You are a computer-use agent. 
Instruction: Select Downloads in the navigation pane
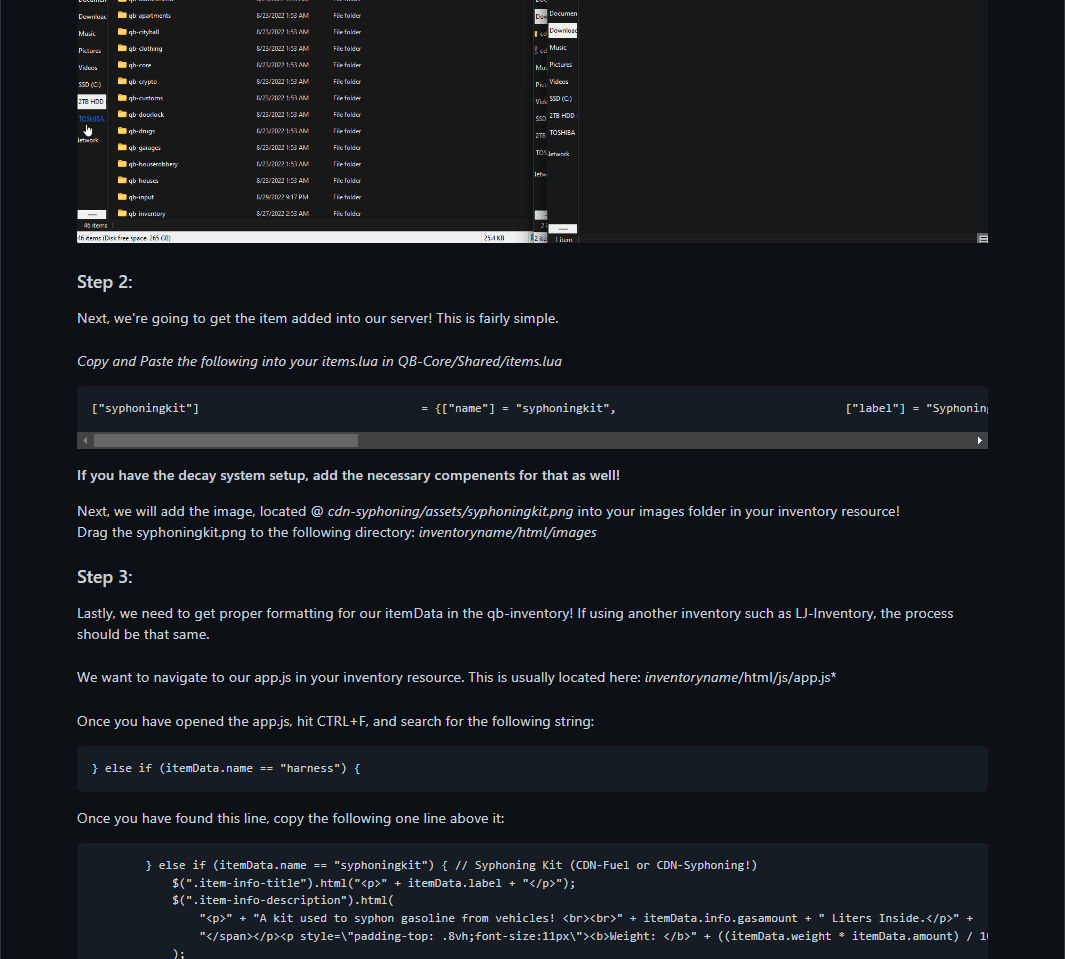tap(90, 15)
